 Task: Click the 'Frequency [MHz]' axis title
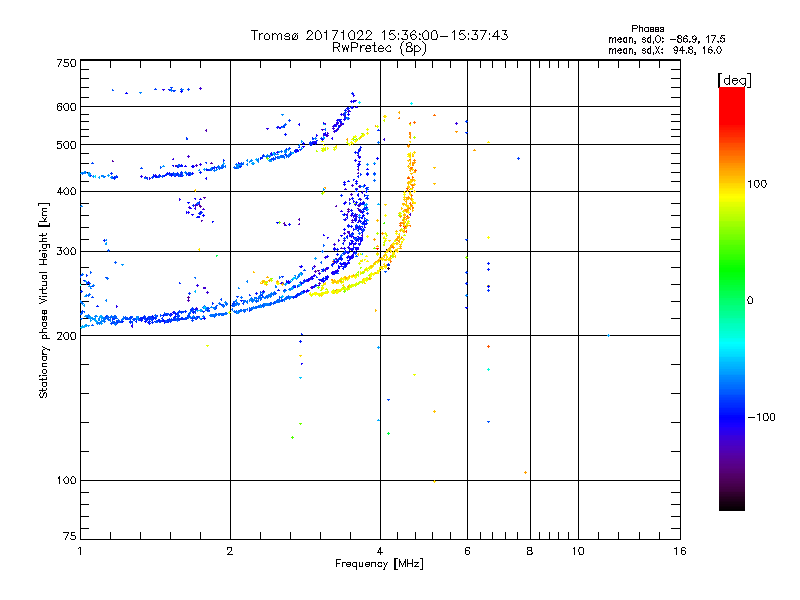pyautogui.click(x=379, y=564)
